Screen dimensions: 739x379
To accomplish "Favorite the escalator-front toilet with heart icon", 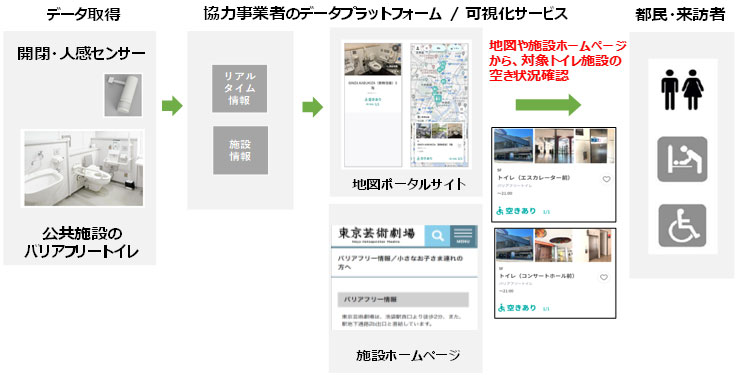I will pyautogui.click(x=606, y=179).
